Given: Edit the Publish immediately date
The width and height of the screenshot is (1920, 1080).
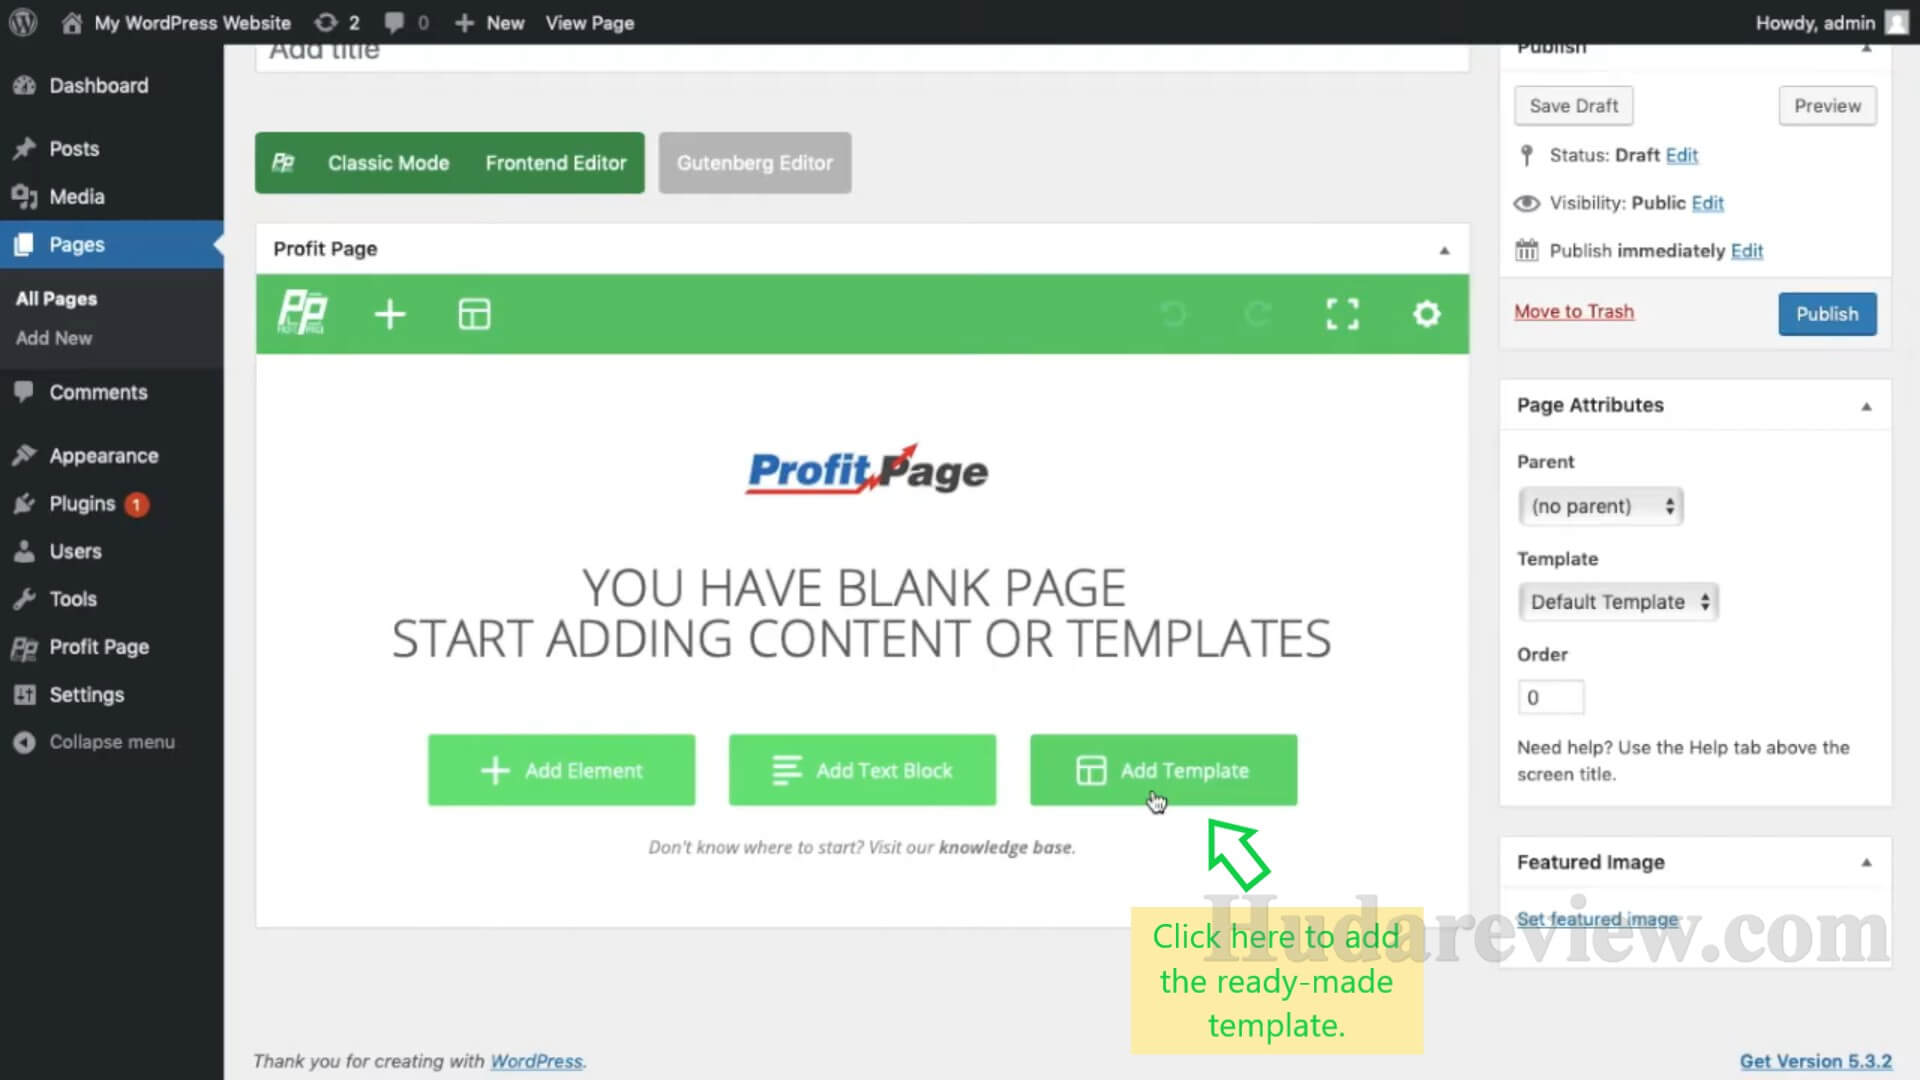Looking at the screenshot, I should click(1745, 251).
